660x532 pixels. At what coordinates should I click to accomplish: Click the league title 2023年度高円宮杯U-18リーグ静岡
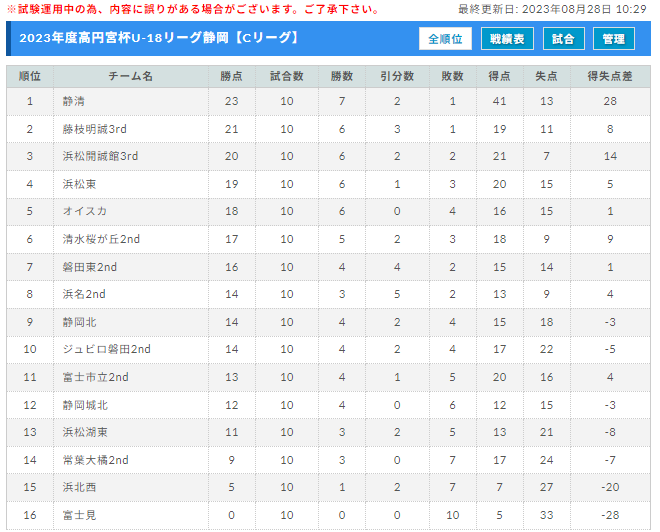124,38
